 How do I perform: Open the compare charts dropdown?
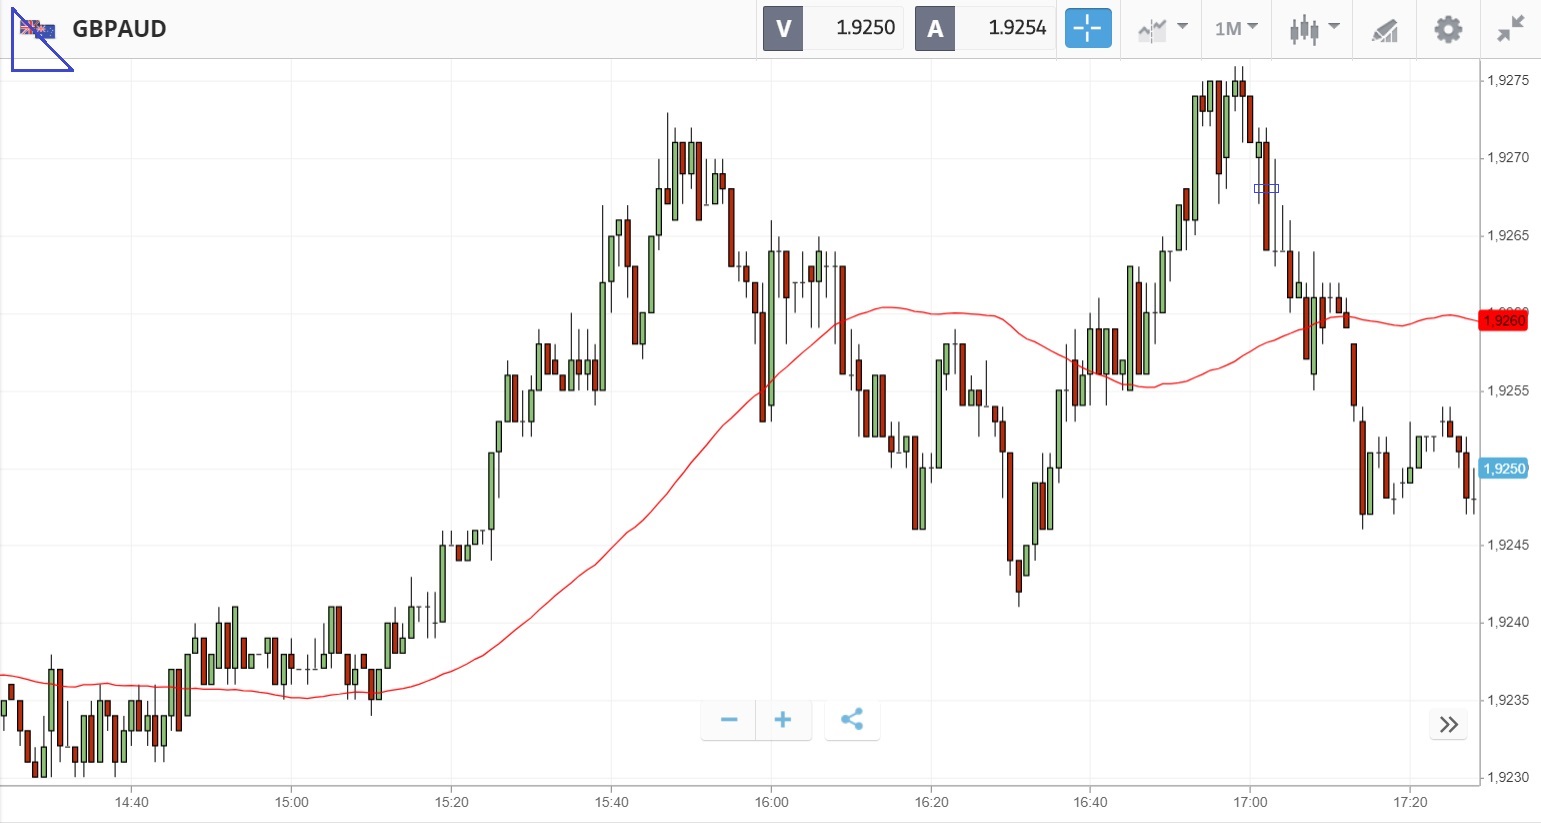[1162, 29]
